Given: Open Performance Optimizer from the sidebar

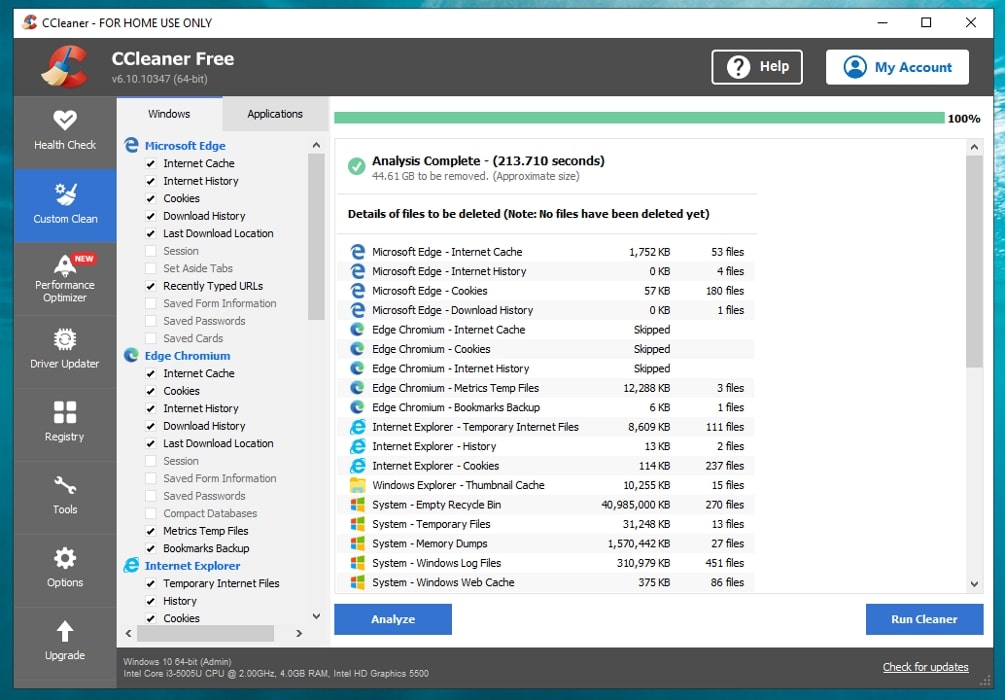Looking at the screenshot, I should pos(64,280).
